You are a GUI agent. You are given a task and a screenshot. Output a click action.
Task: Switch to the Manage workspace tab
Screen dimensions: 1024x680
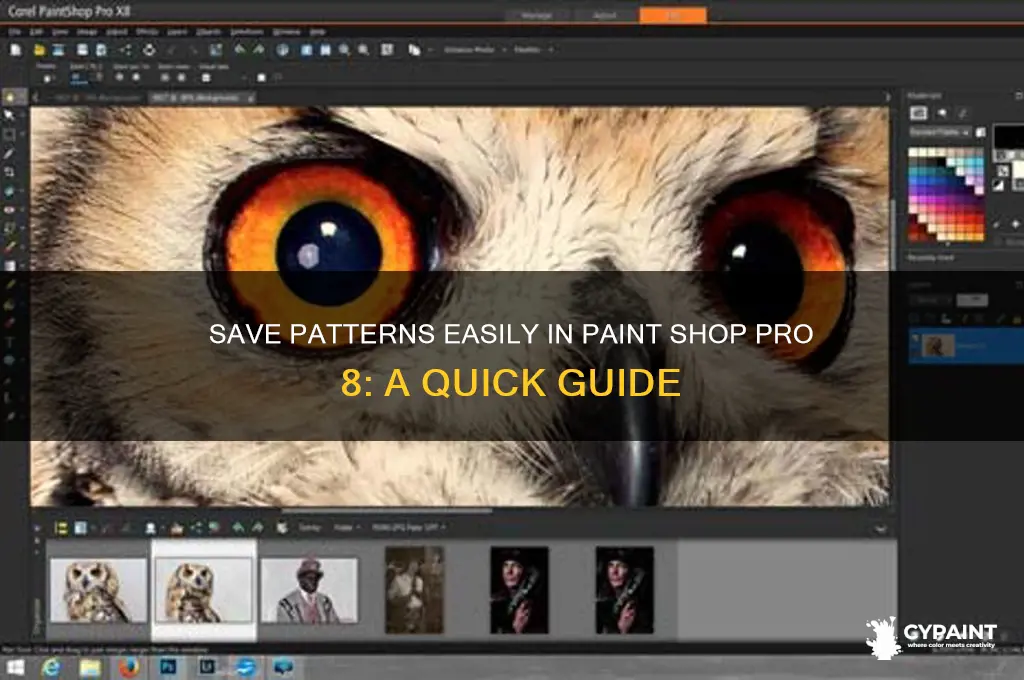pyautogui.click(x=536, y=16)
